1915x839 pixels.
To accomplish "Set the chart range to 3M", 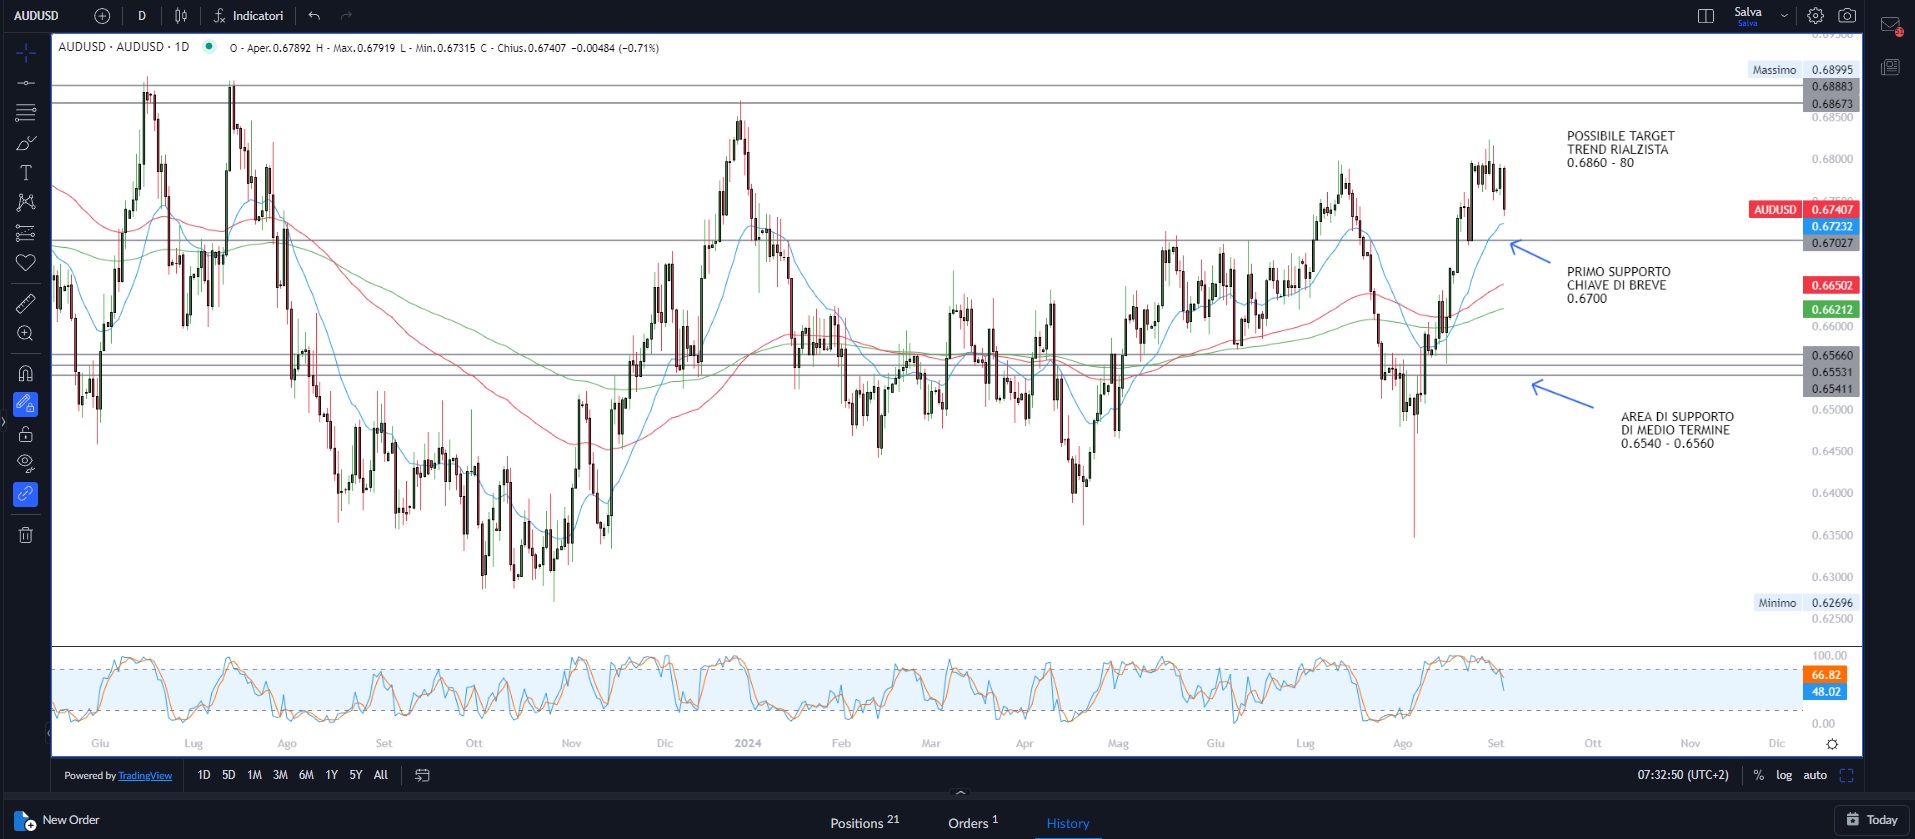I will [x=280, y=775].
